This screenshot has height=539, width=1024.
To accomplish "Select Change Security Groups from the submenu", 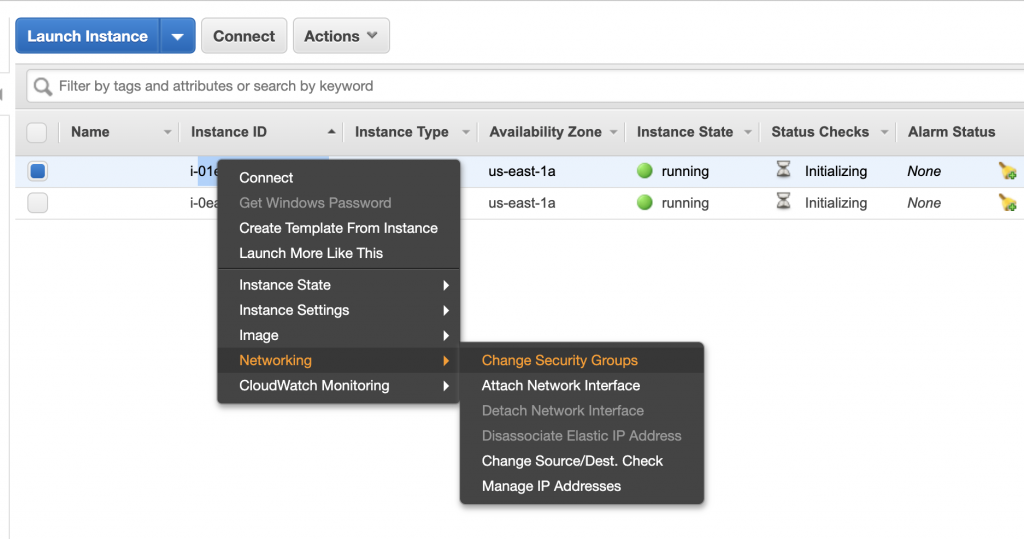I will click(559, 360).
